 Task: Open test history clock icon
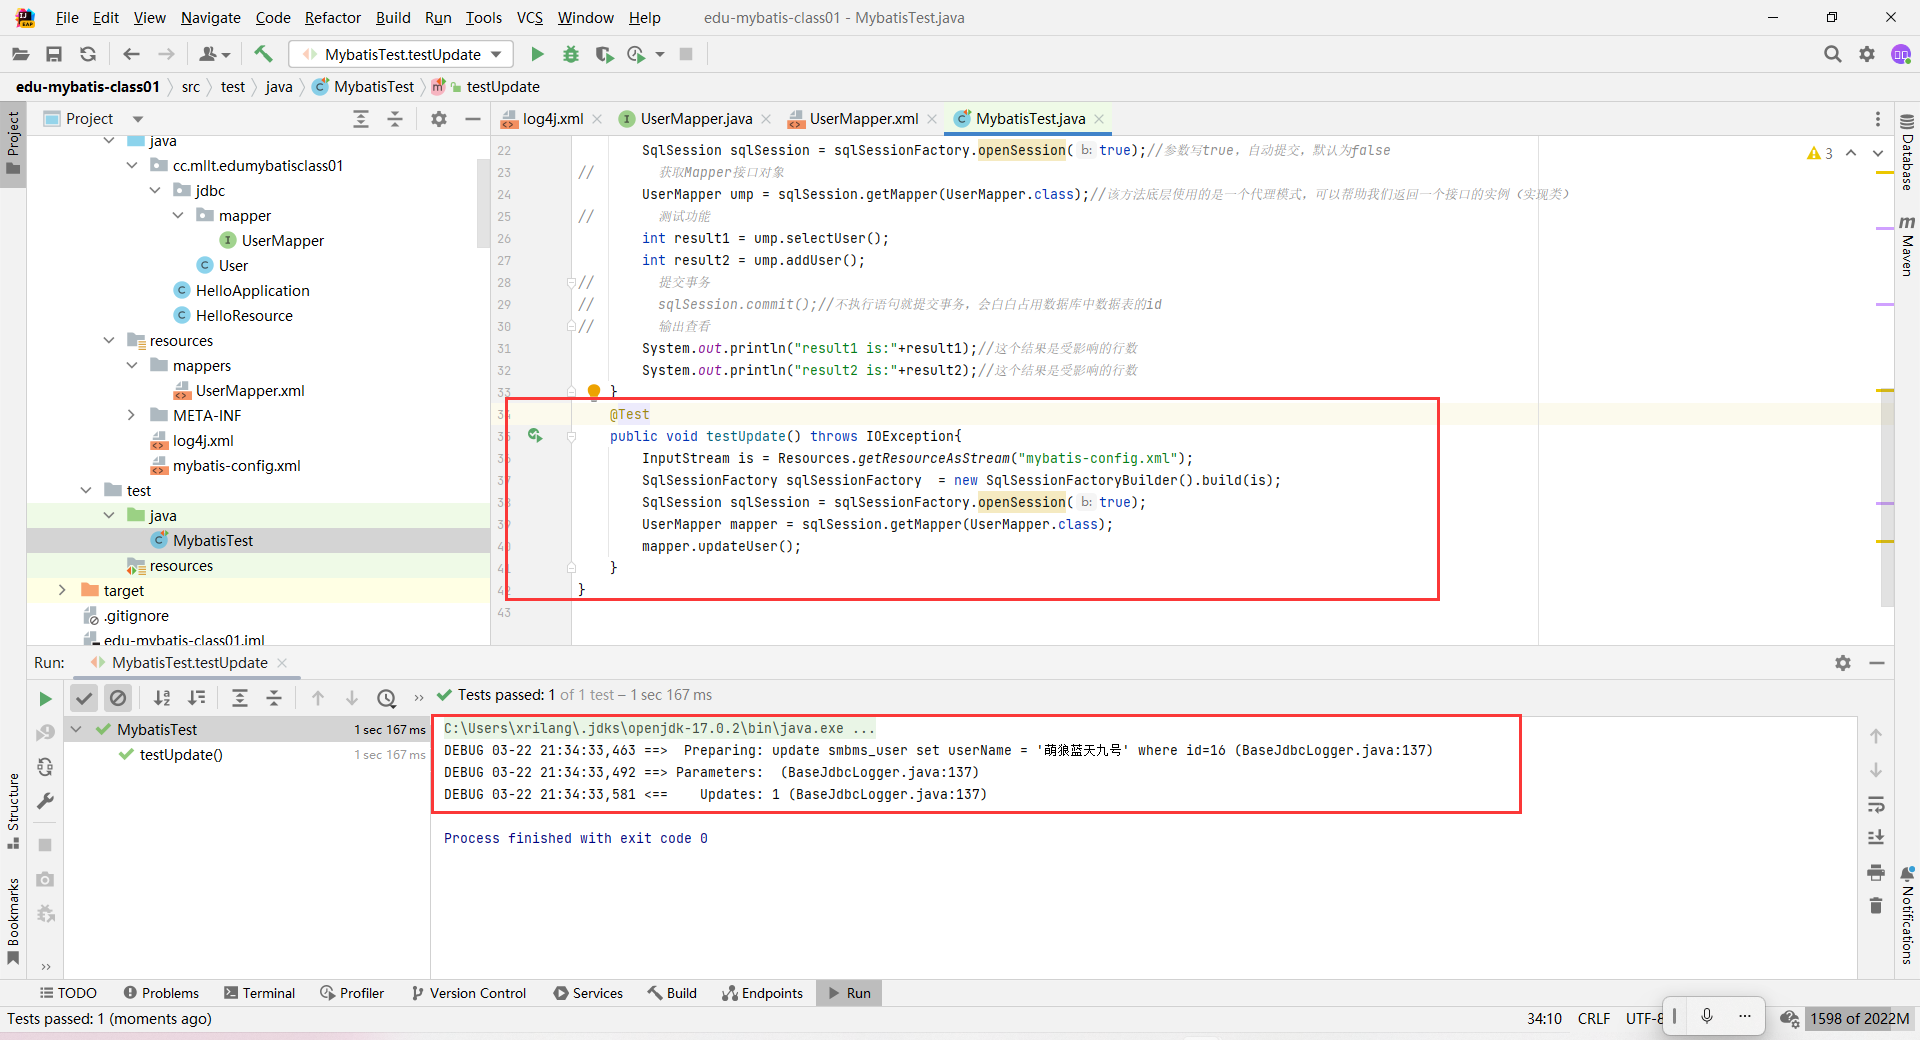point(387,698)
